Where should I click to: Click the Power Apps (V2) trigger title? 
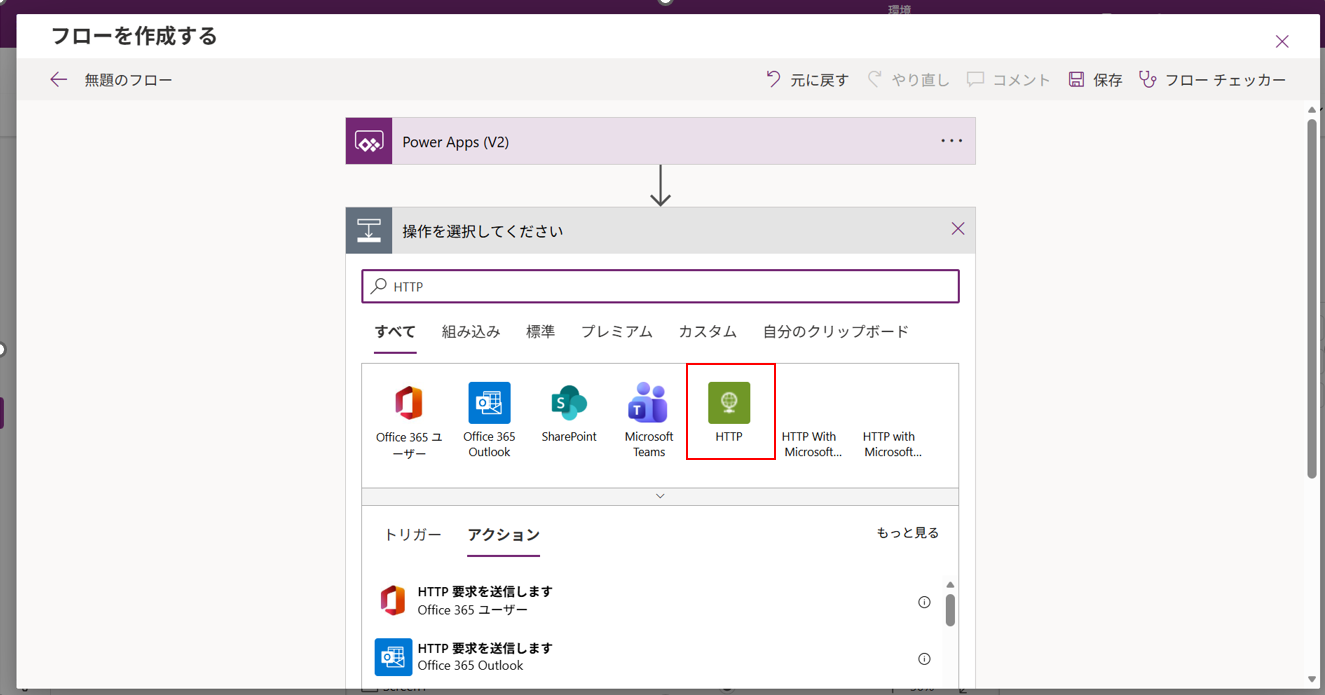click(455, 142)
